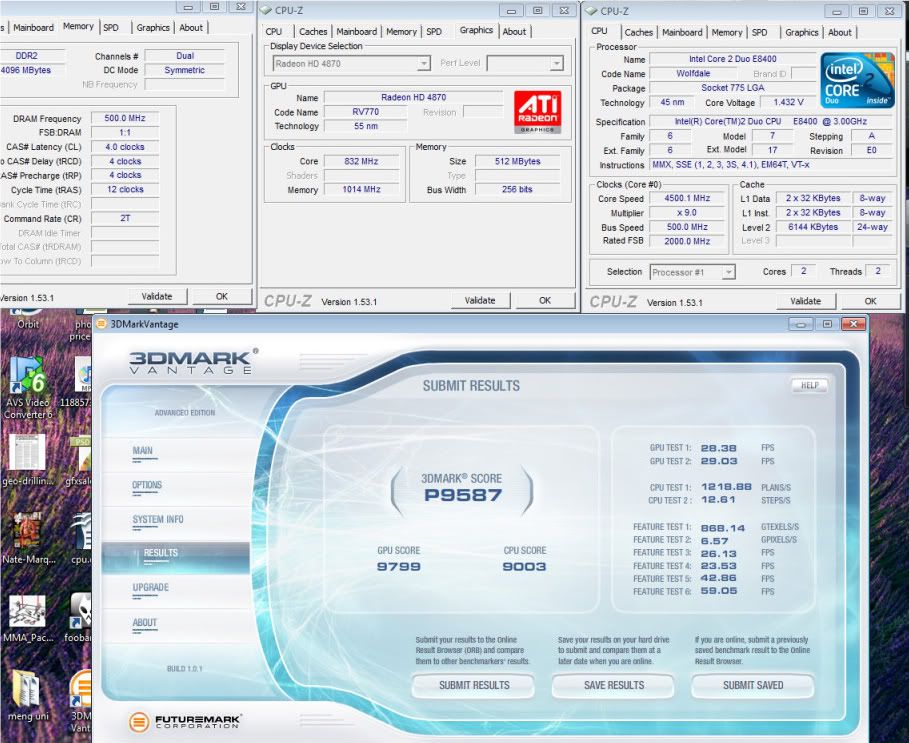
Task: Close the 3DMarkVantage window
Action: tap(853, 324)
